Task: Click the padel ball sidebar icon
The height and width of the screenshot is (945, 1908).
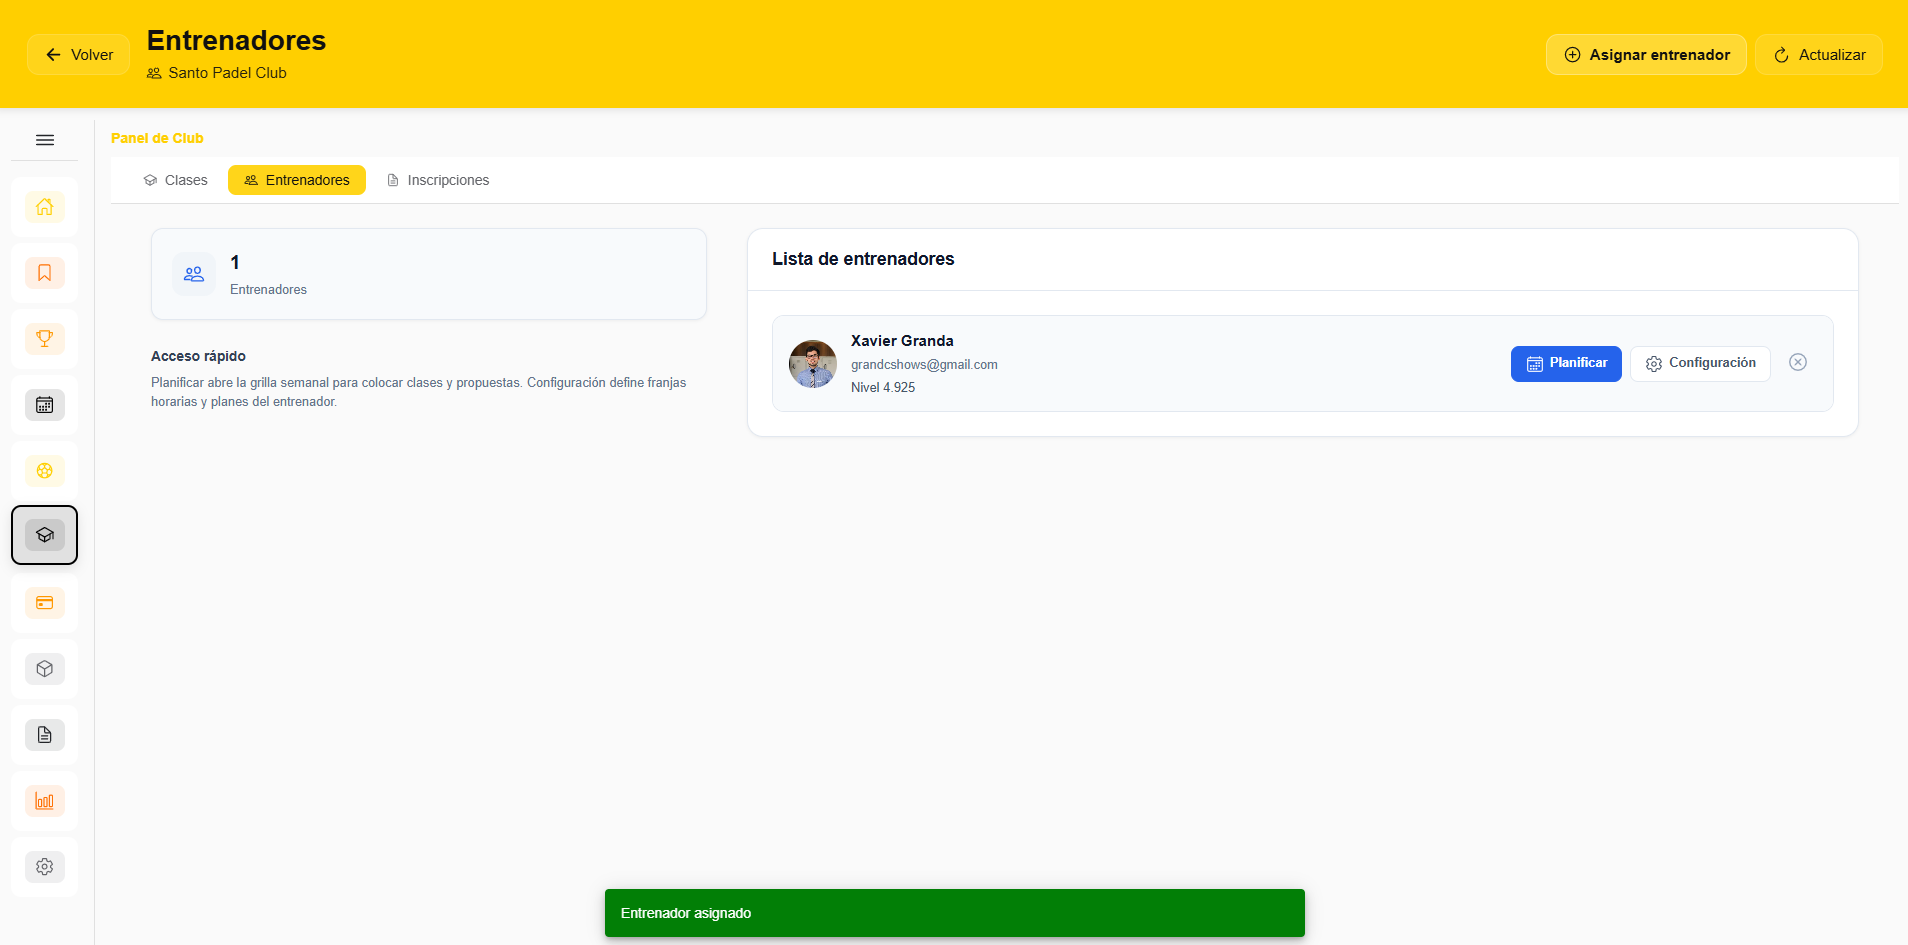Action: [45, 471]
